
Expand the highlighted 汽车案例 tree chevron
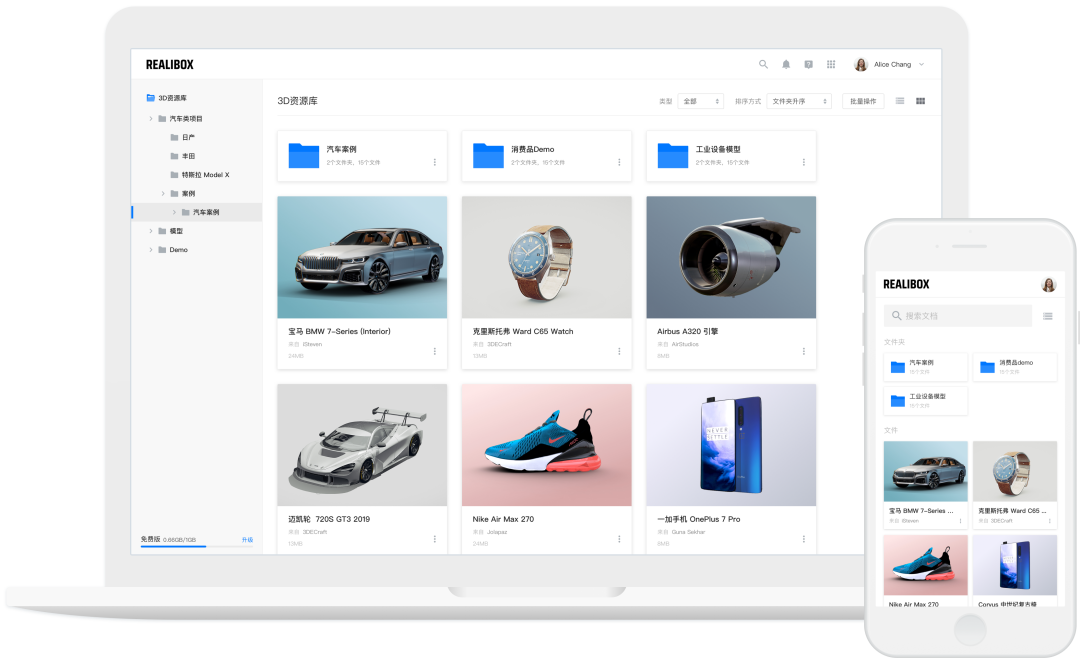point(174,212)
